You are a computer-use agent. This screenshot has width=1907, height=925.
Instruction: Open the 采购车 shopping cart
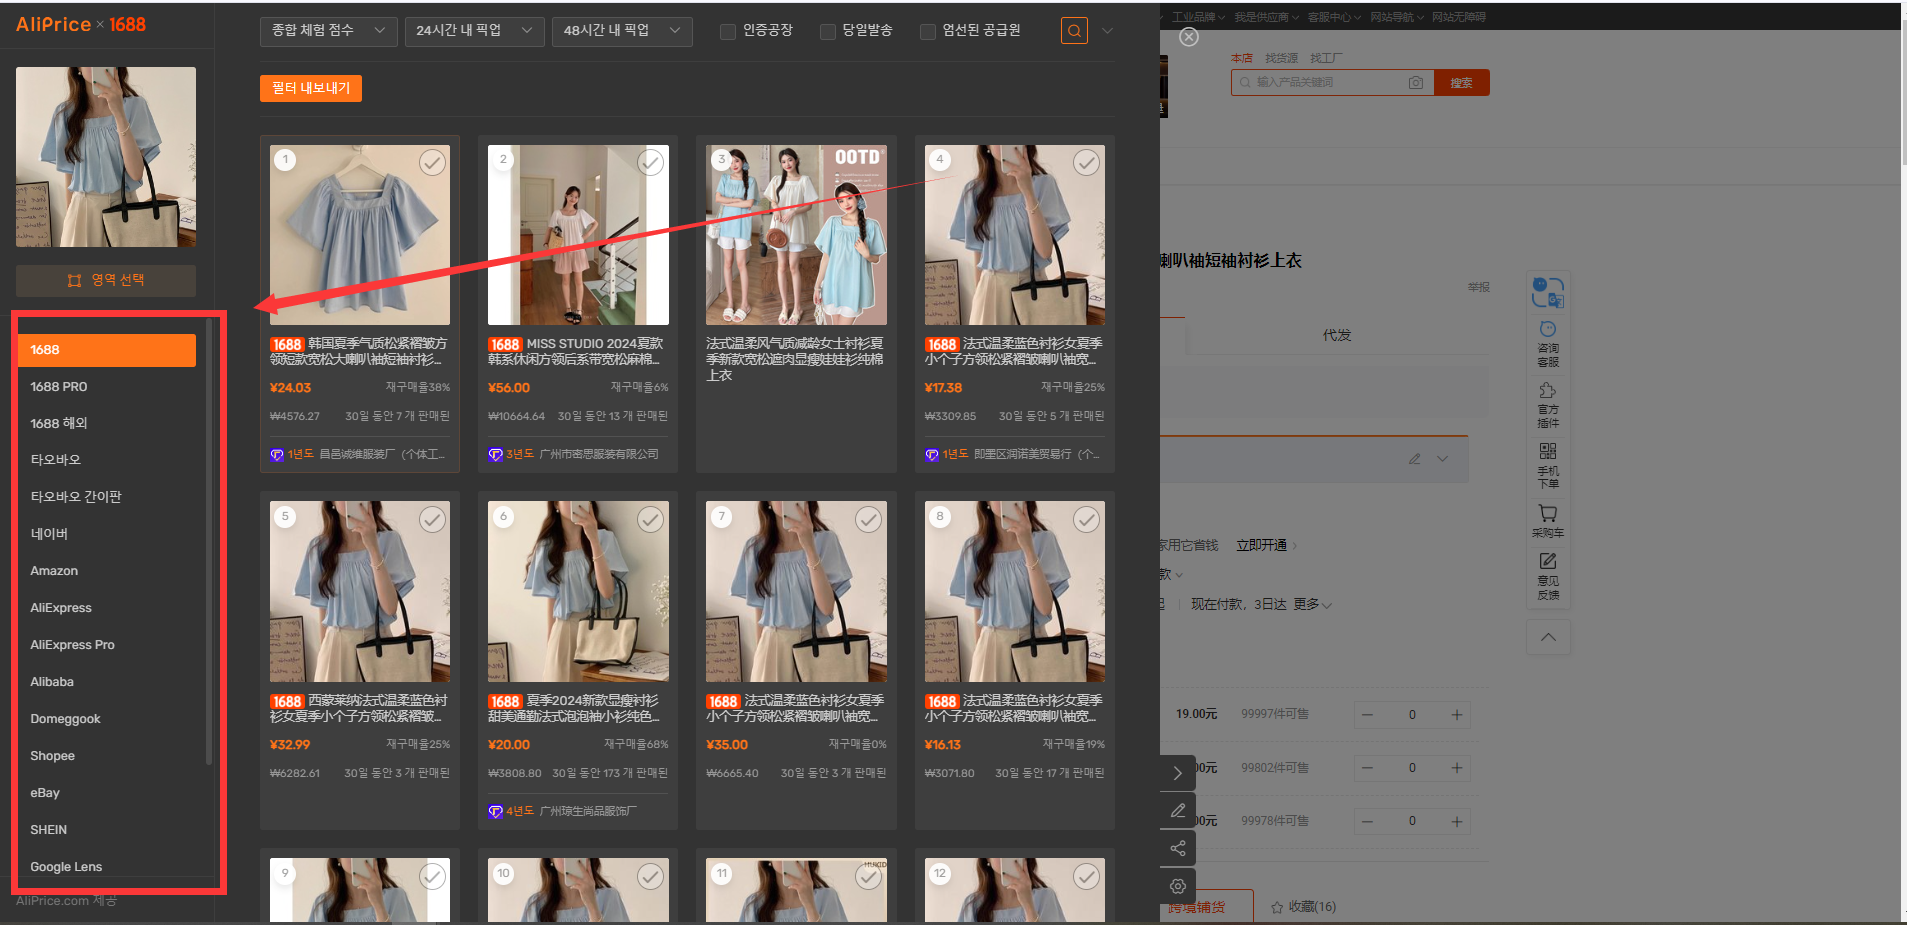coord(1548,521)
